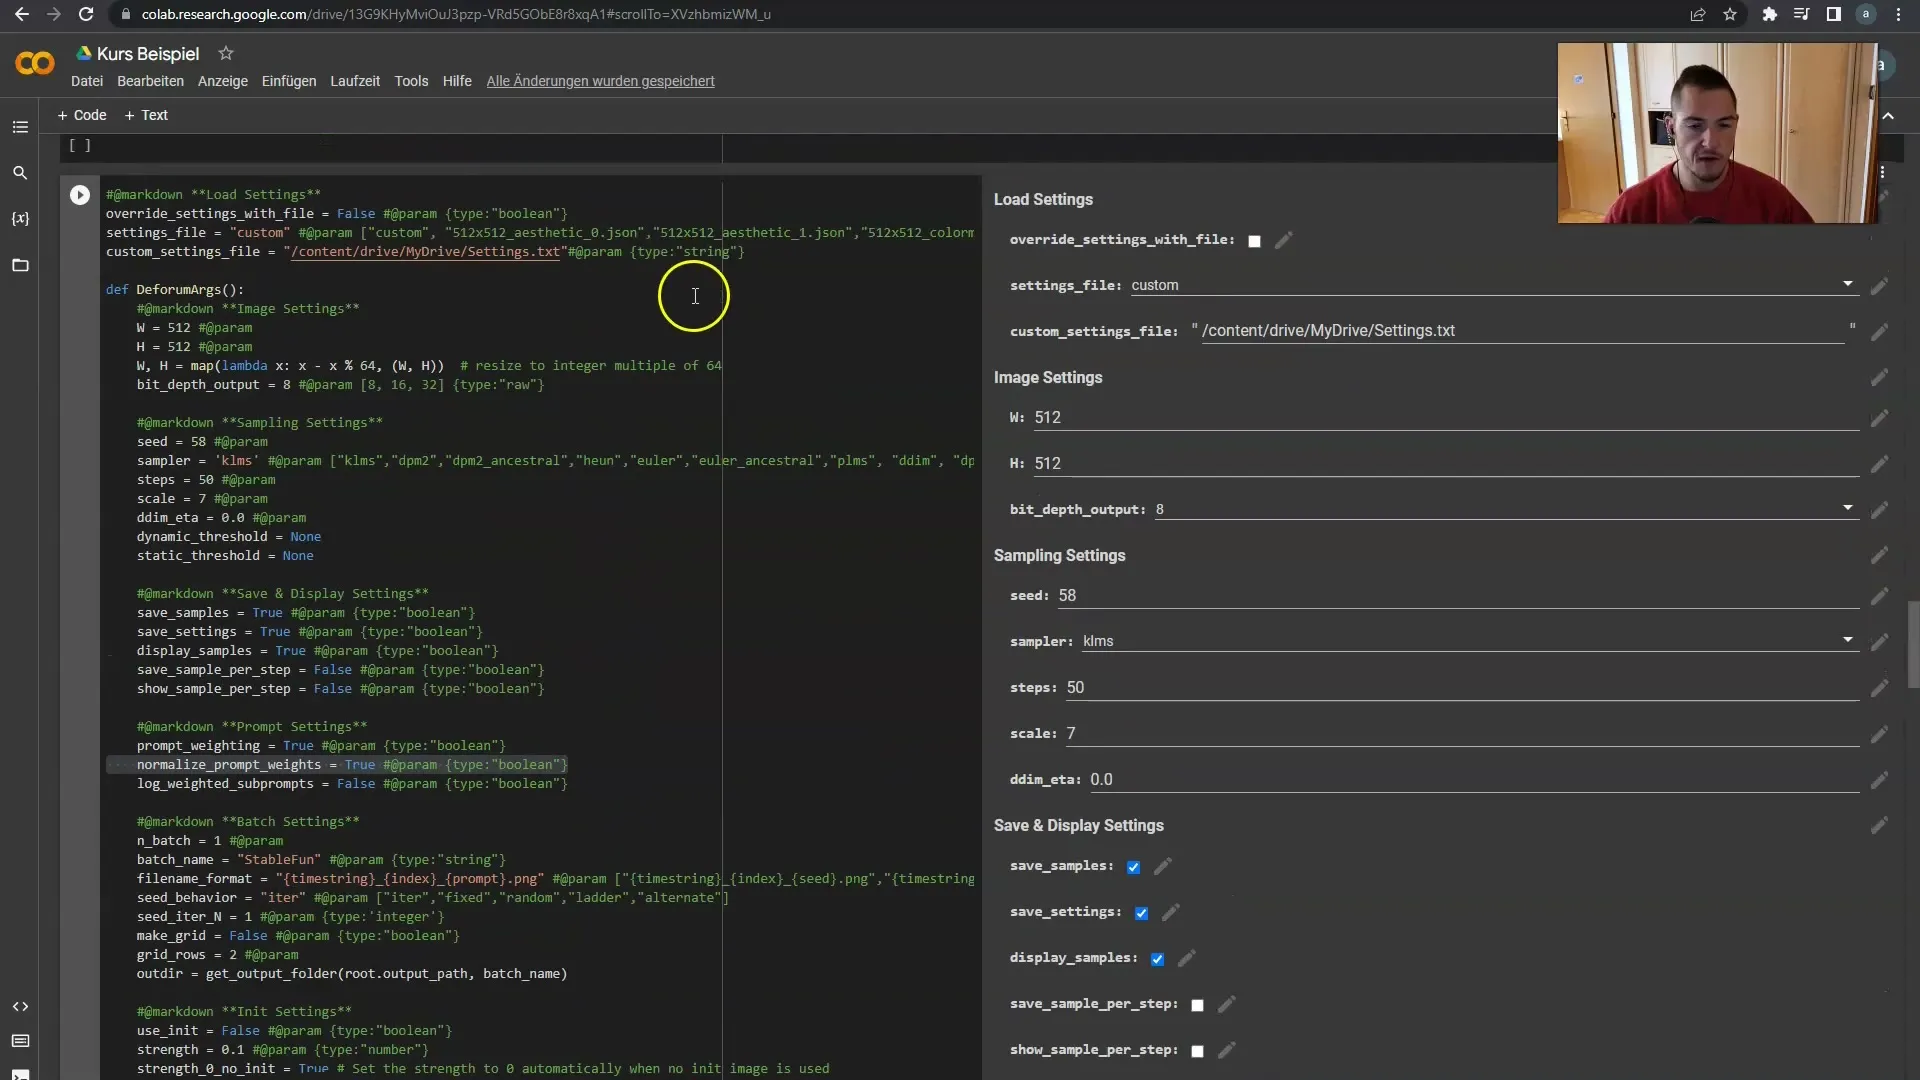Click 'Alle Änderungen wurden gespeichert' link

[x=600, y=81]
